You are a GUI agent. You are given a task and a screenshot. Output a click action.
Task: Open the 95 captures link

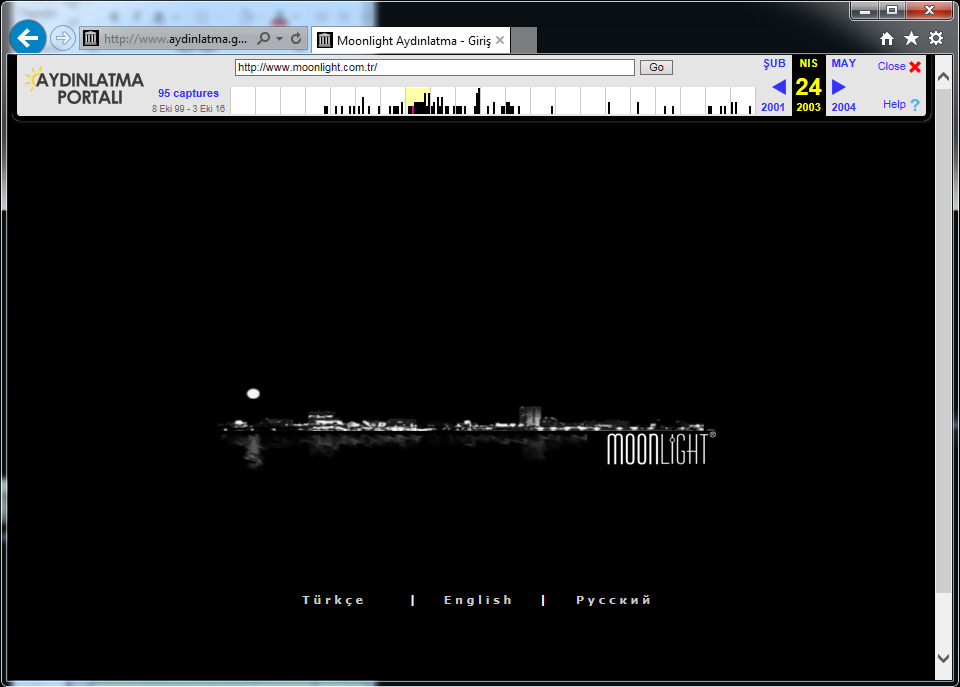188,93
